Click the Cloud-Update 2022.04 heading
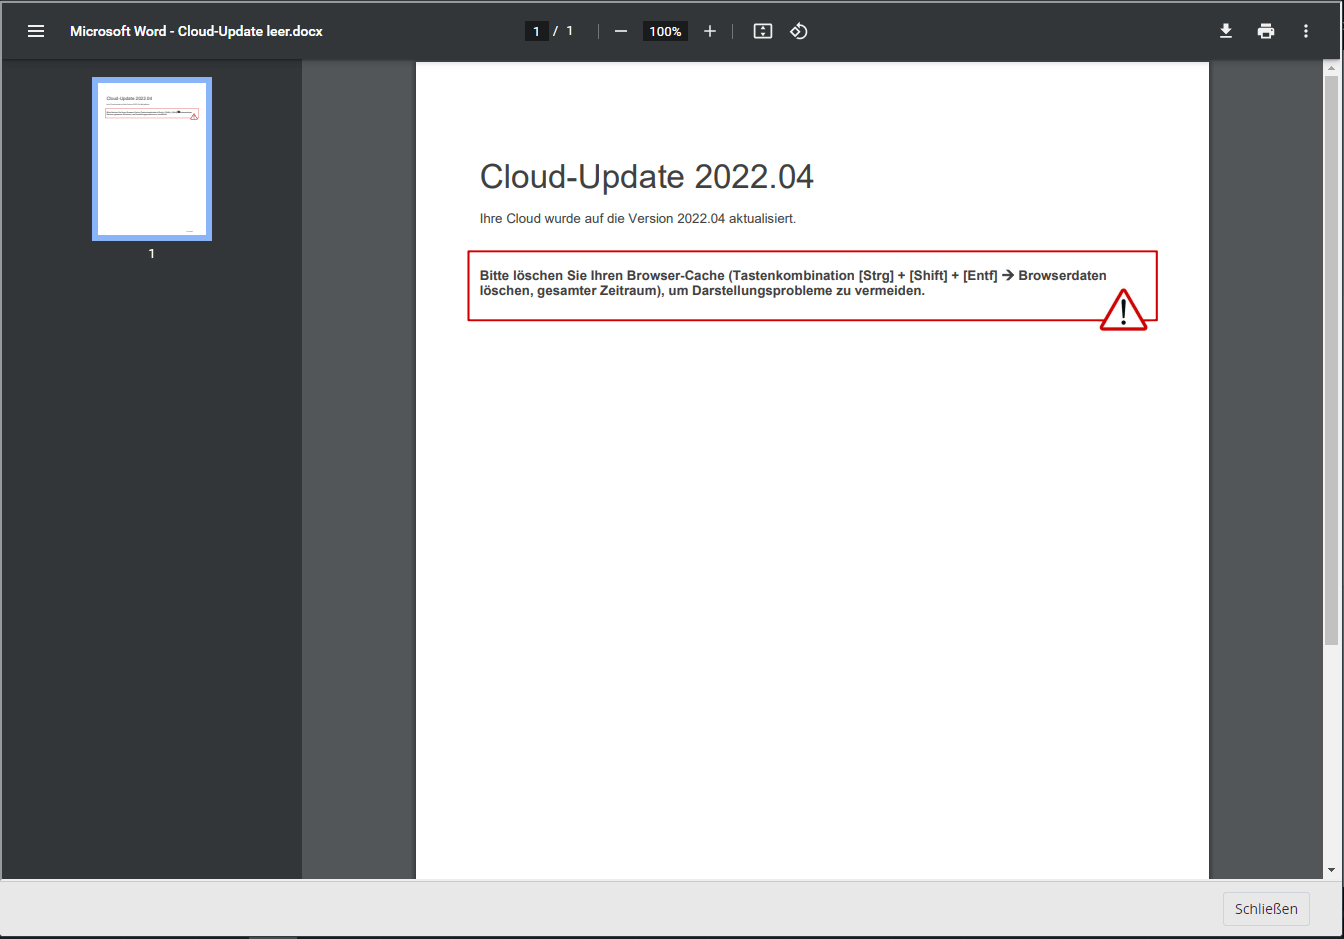 (646, 177)
